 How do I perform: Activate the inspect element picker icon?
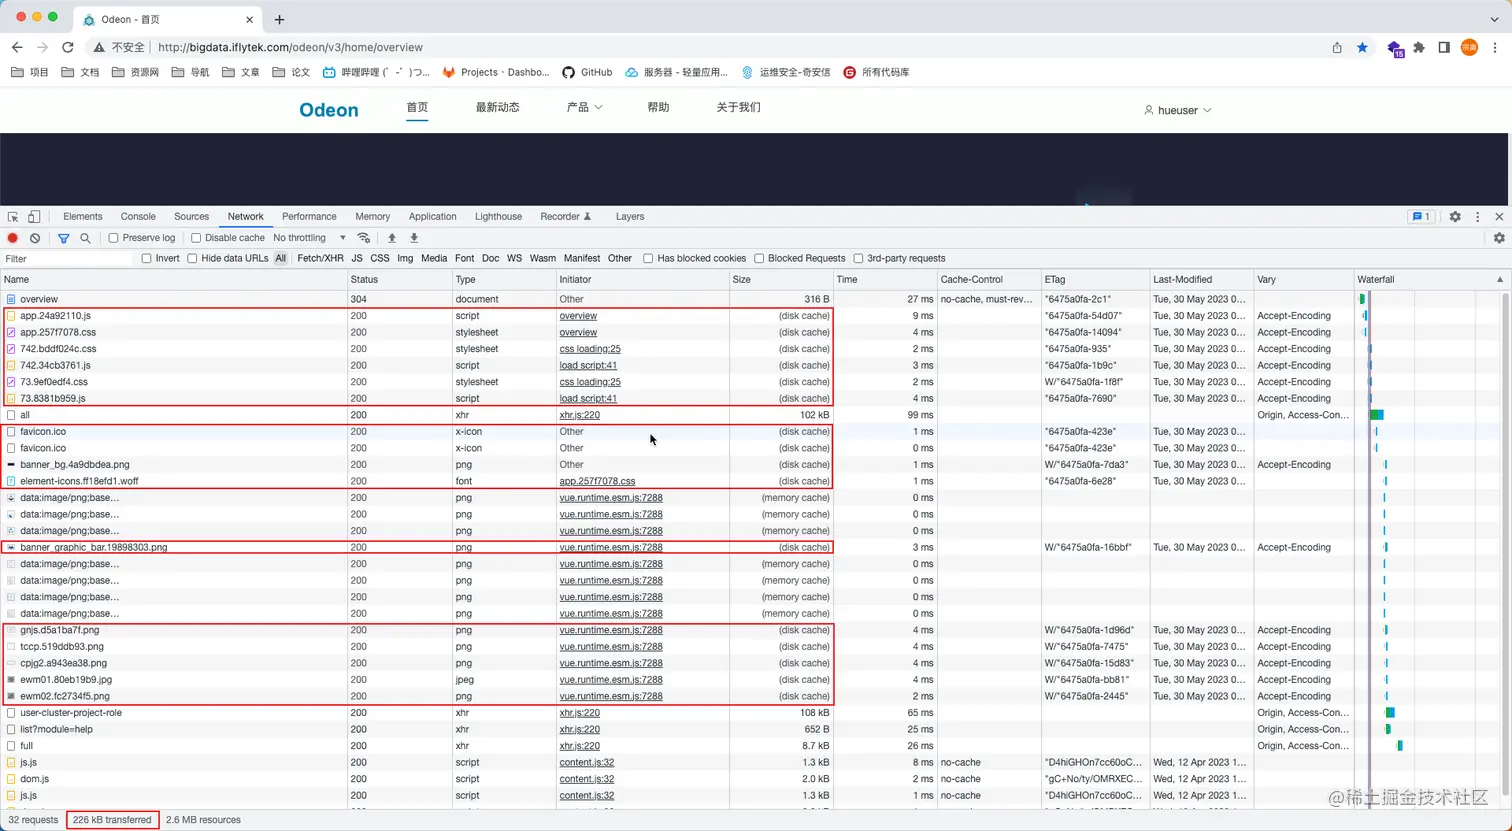(13, 216)
